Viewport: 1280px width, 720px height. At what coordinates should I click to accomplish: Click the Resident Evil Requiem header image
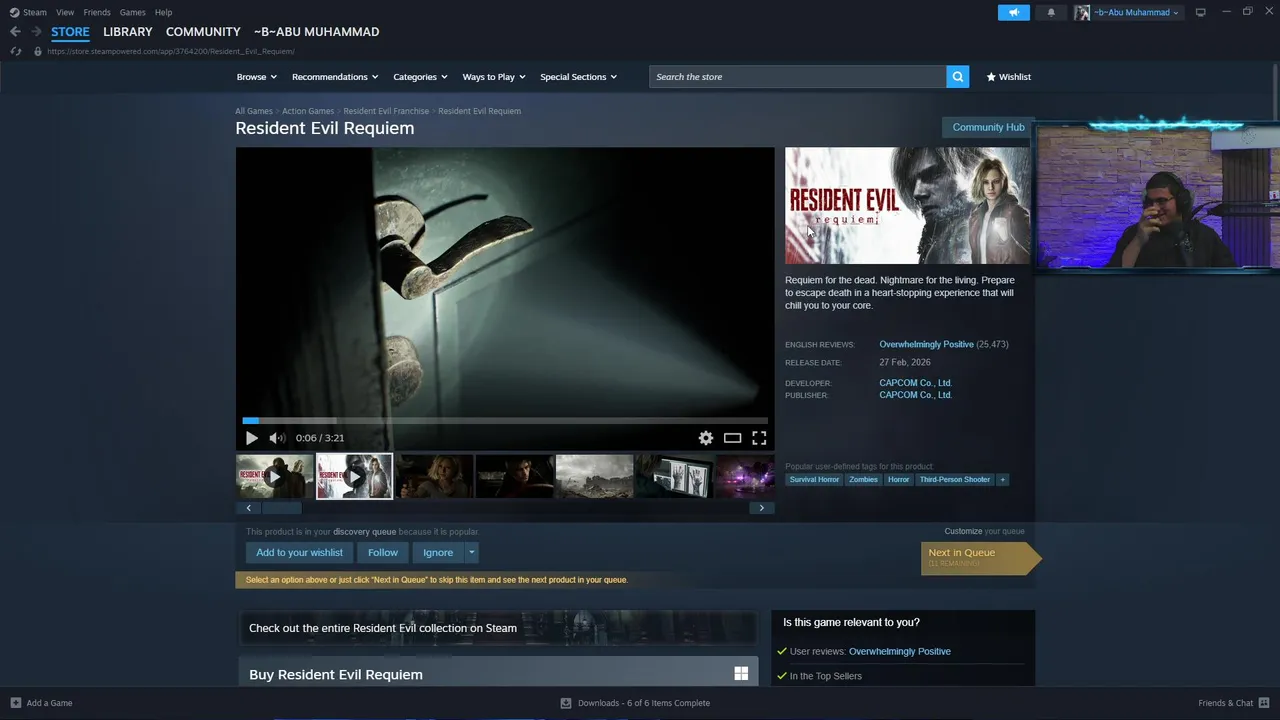(x=907, y=206)
